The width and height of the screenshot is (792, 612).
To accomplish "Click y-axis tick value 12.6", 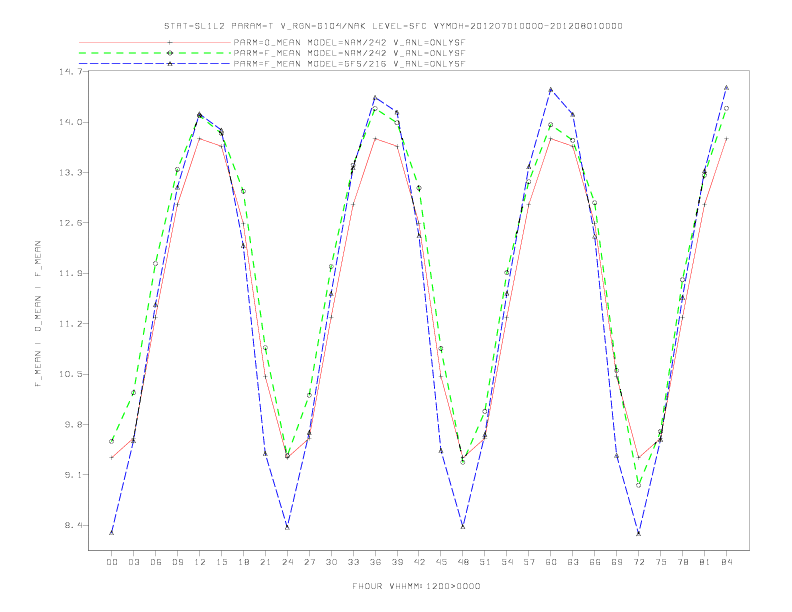I will point(70,223).
